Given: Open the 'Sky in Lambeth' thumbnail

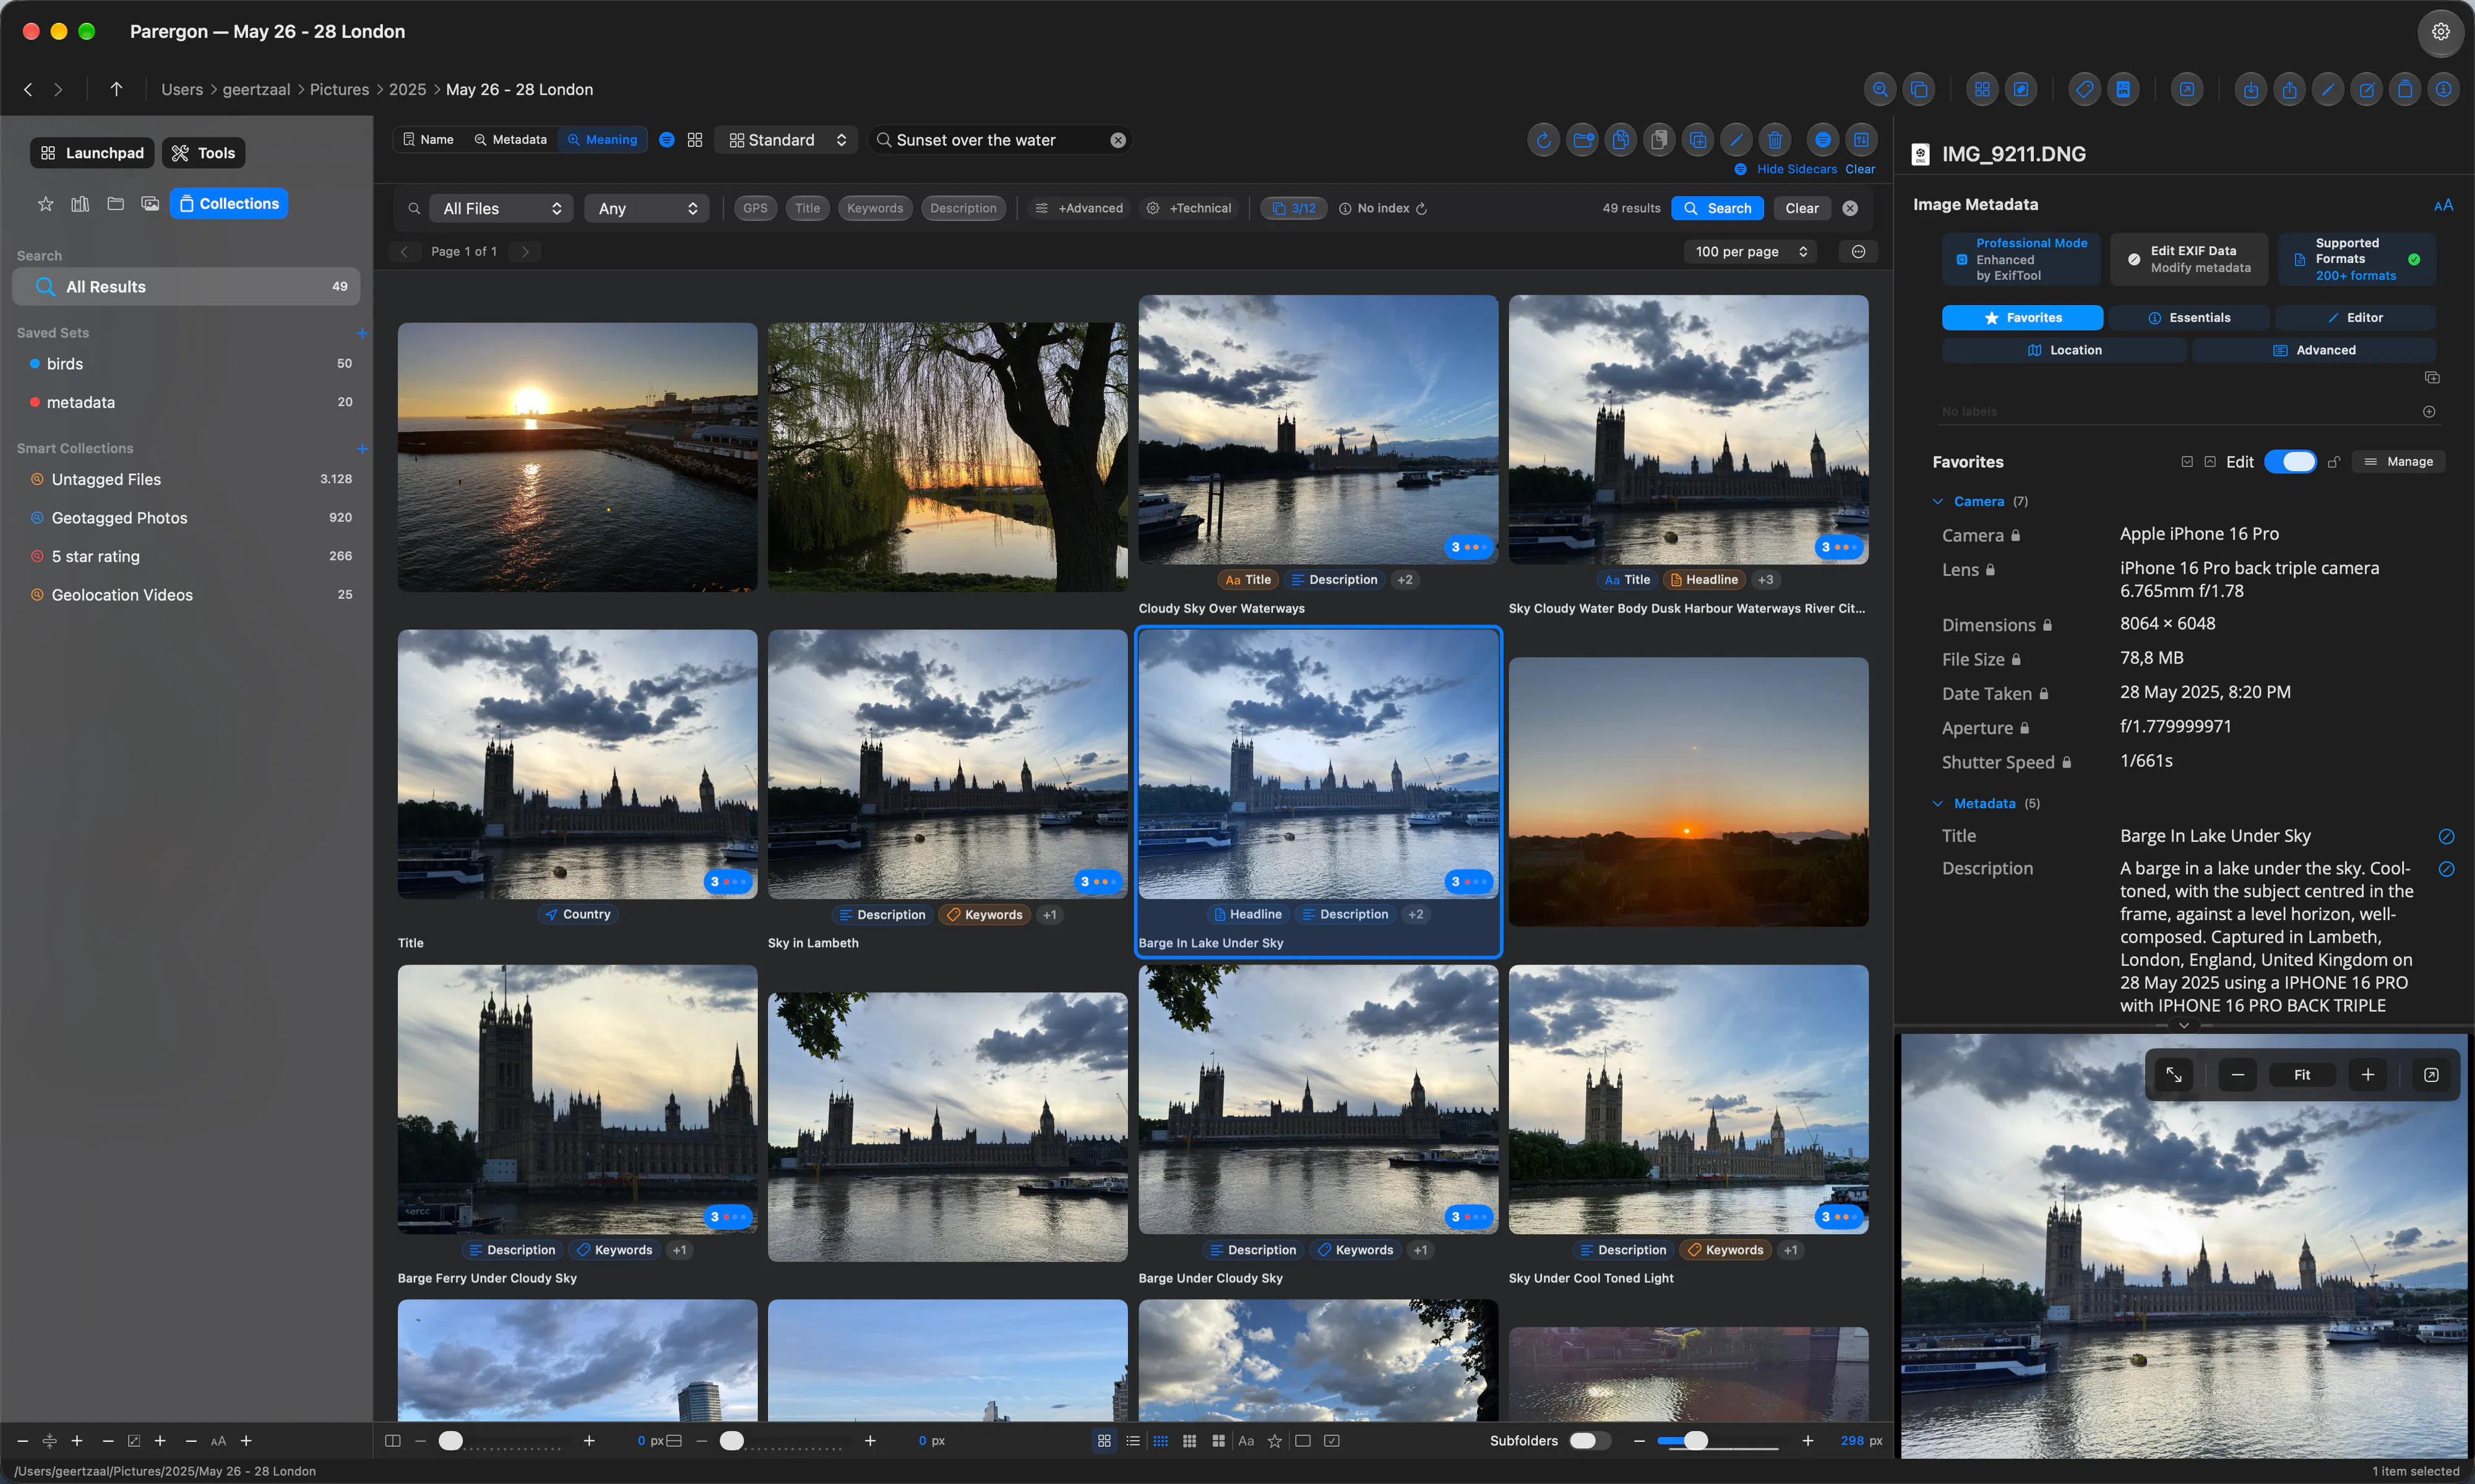Looking at the screenshot, I should [x=947, y=764].
